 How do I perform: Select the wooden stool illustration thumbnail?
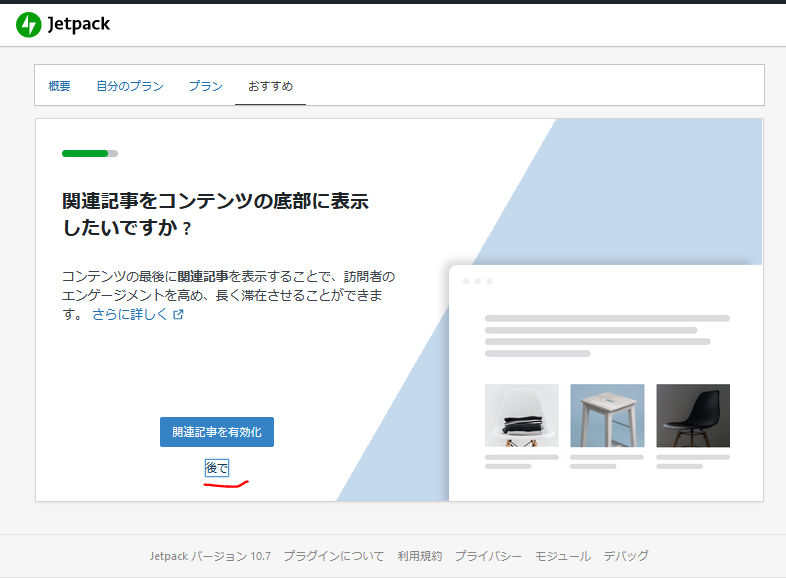point(607,415)
